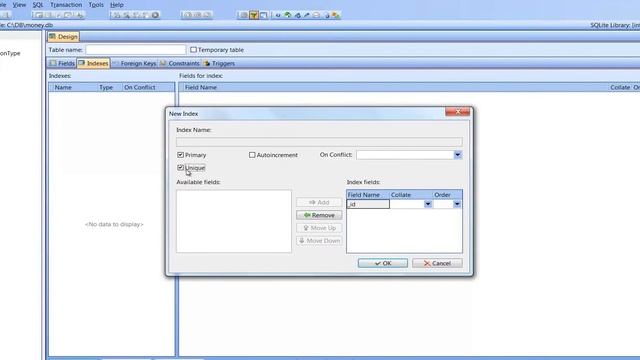The width and height of the screenshot is (640, 360).
Task: Open the SQL menu
Action: coord(38,5)
